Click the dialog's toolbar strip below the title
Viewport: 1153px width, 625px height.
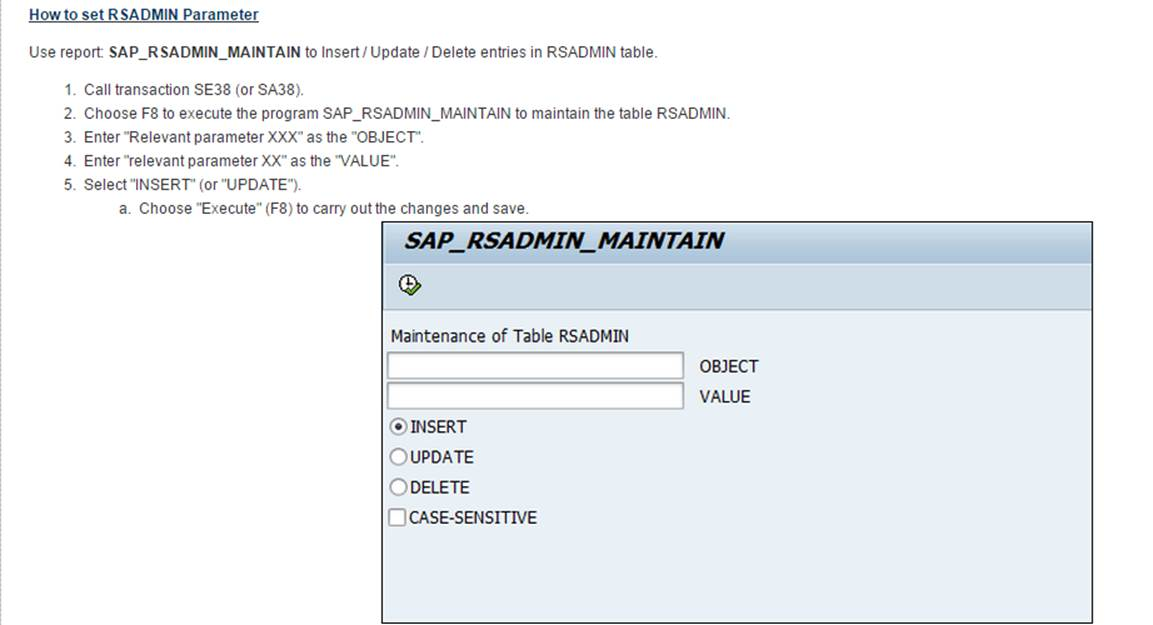coord(700,286)
